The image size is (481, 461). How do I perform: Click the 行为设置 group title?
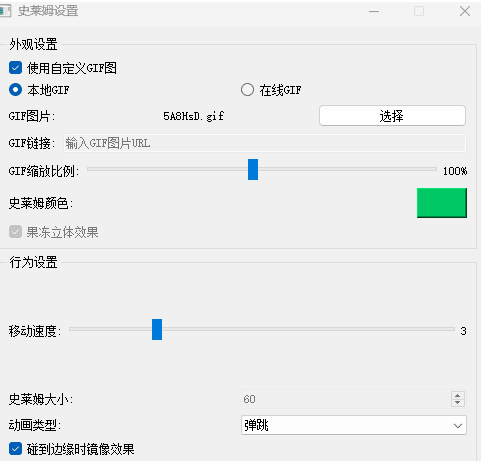click(x=33, y=262)
